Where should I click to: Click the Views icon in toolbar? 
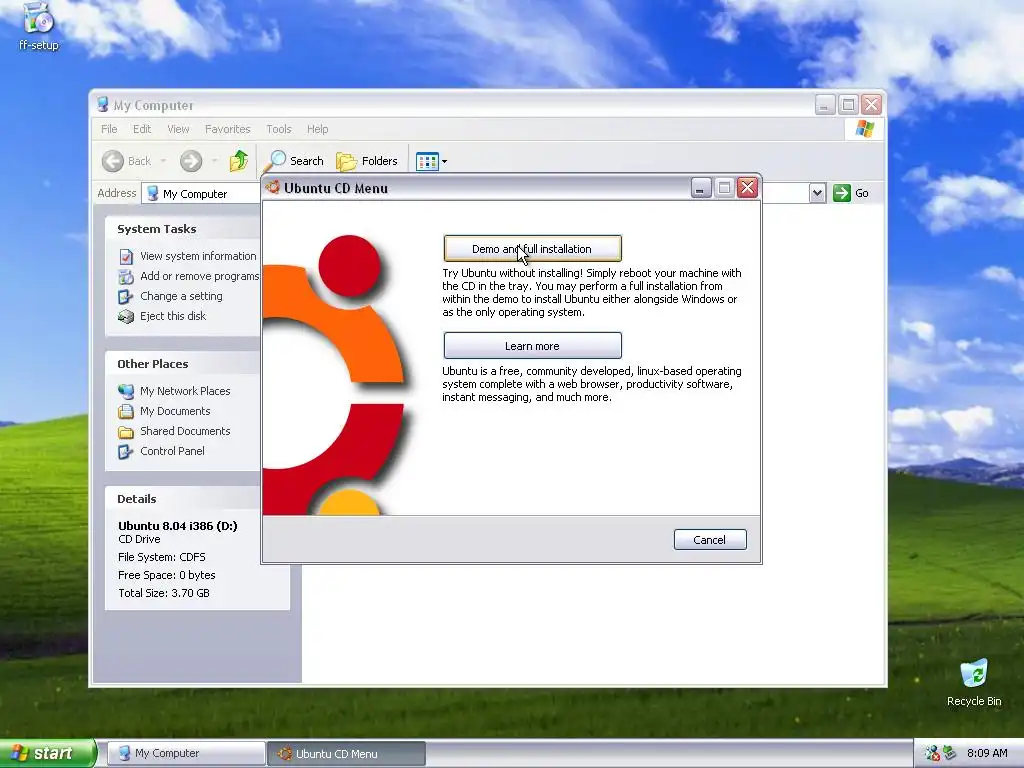click(427, 161)
